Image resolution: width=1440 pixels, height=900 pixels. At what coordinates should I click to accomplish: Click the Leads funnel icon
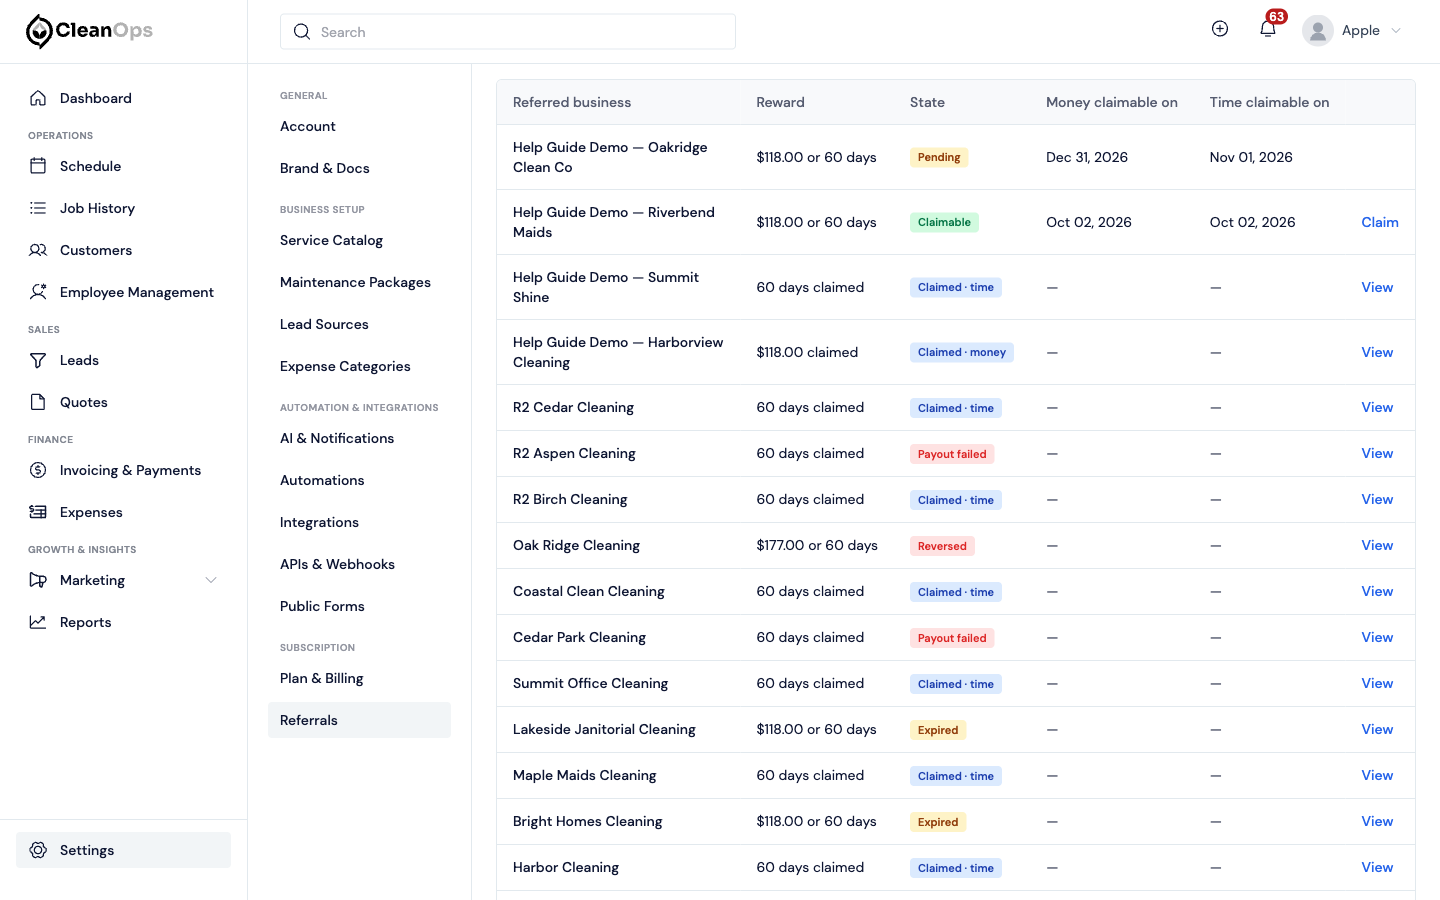(38, 360)
